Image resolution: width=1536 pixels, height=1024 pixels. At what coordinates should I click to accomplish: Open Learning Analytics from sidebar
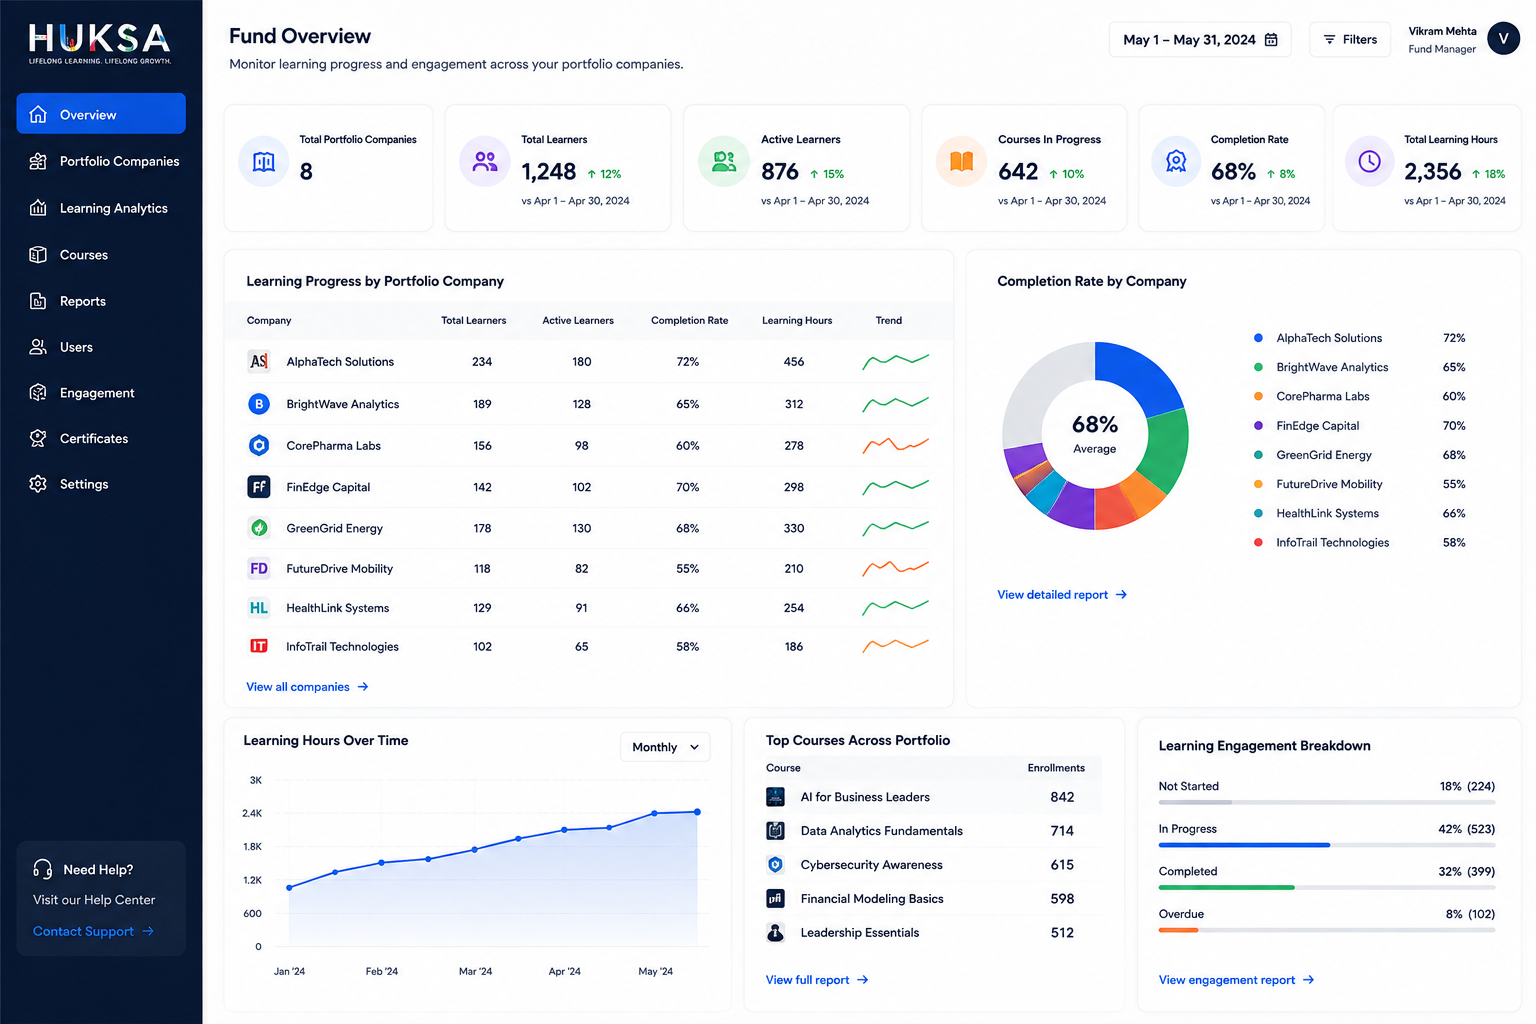(101, 208)
